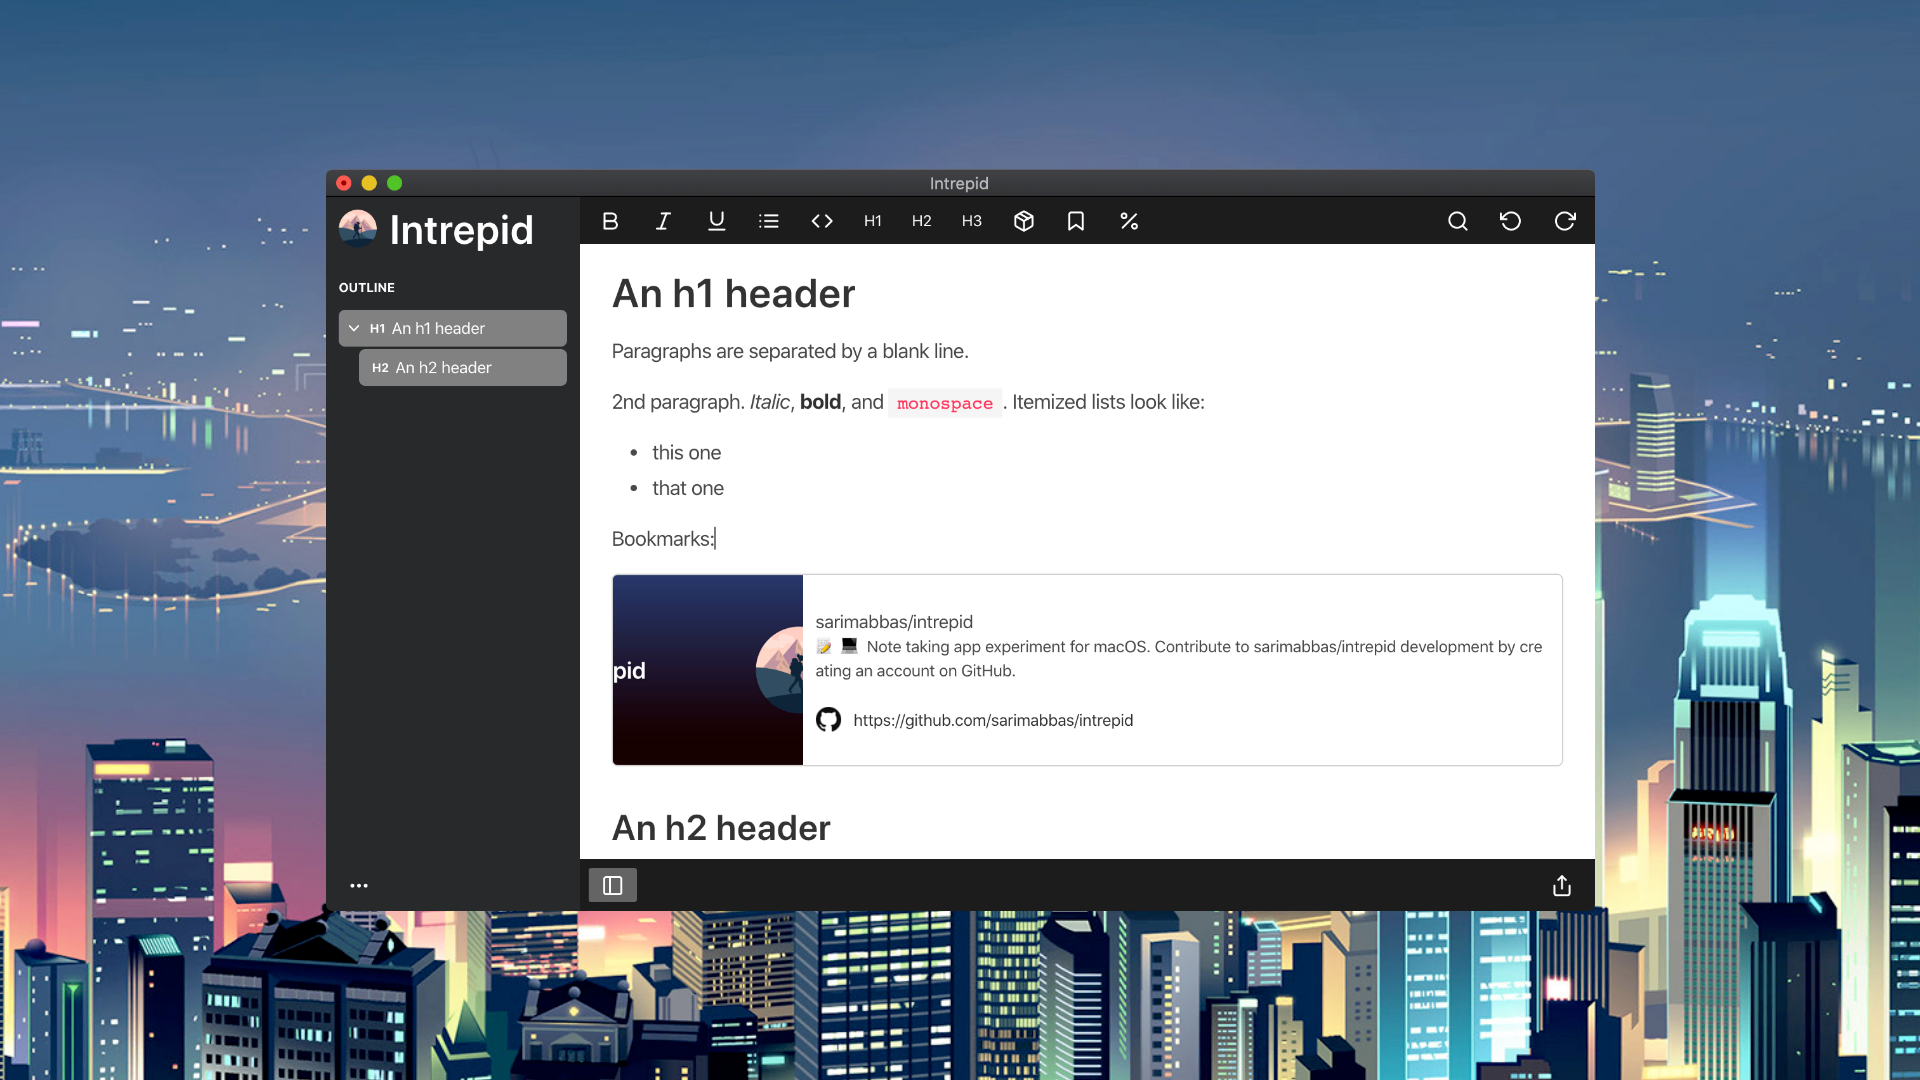Redo the last edit
Viewport: 1920px width, 1080px height.
(x=1565, y=221)
